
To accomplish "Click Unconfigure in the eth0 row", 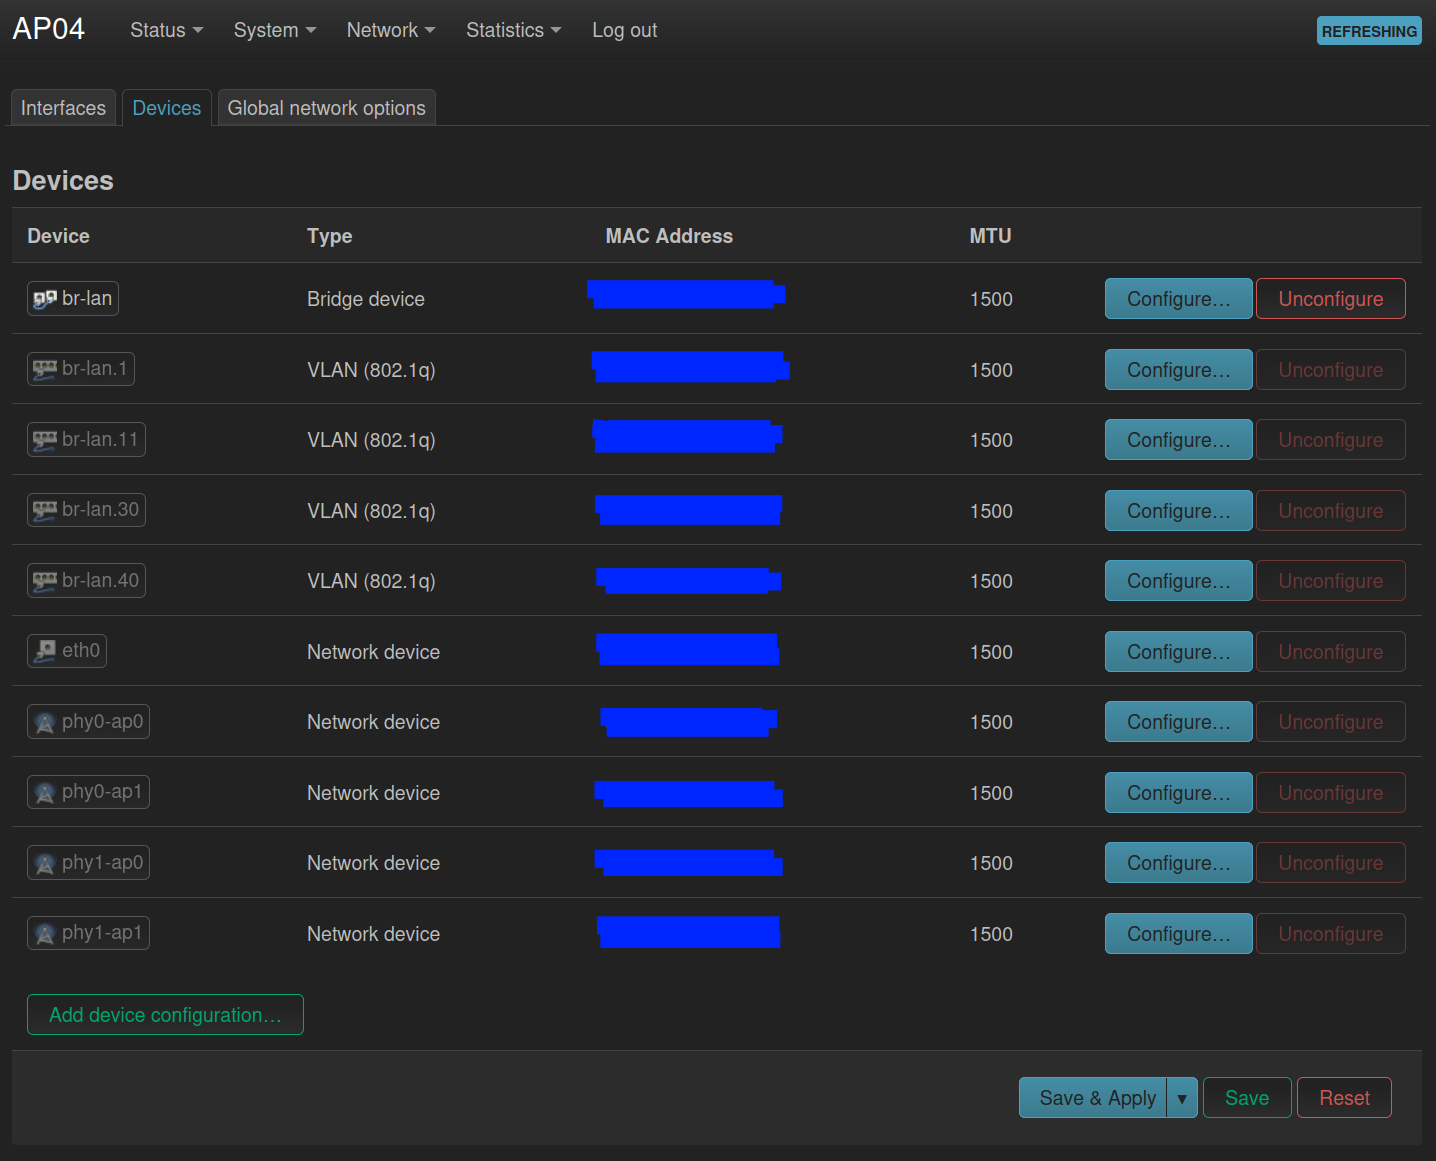I will tap(1331, 652).
